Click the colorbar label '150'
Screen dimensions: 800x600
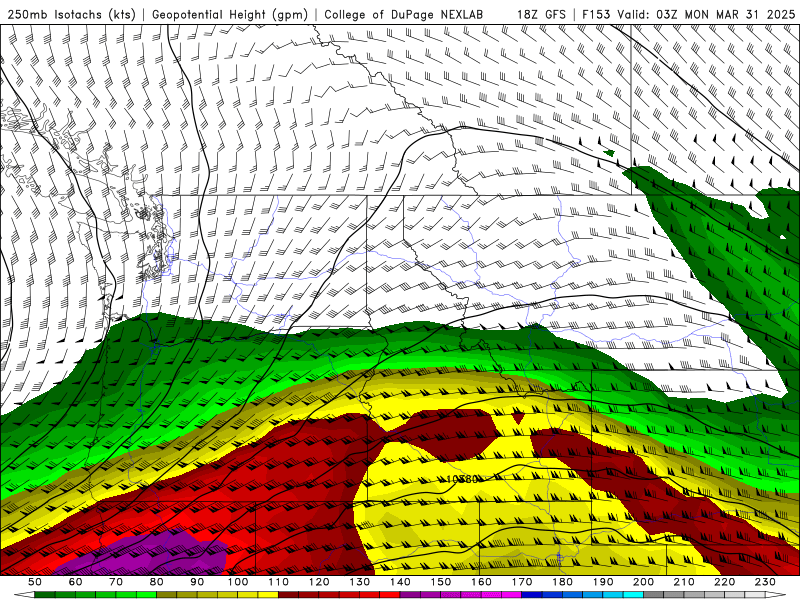[441, 582]
